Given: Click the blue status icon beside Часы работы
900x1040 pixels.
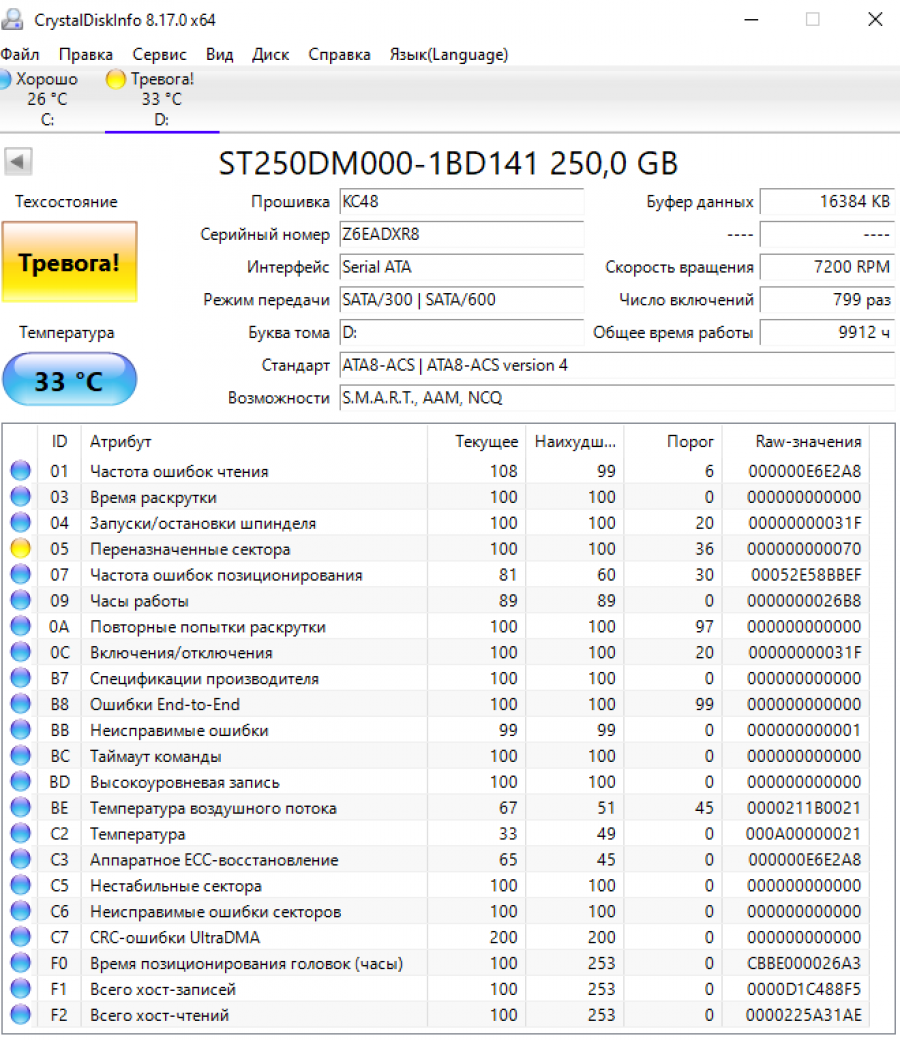Looking at the screenshot, I should click(x=20, y=601).
